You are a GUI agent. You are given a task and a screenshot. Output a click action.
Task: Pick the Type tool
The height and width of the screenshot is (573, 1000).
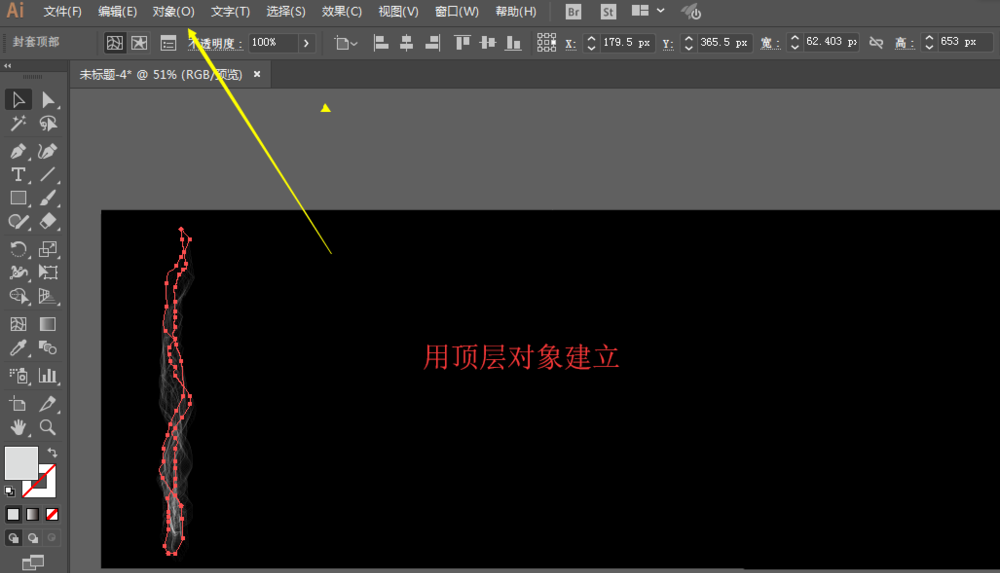pyautogui.click(x=18, y=174)
